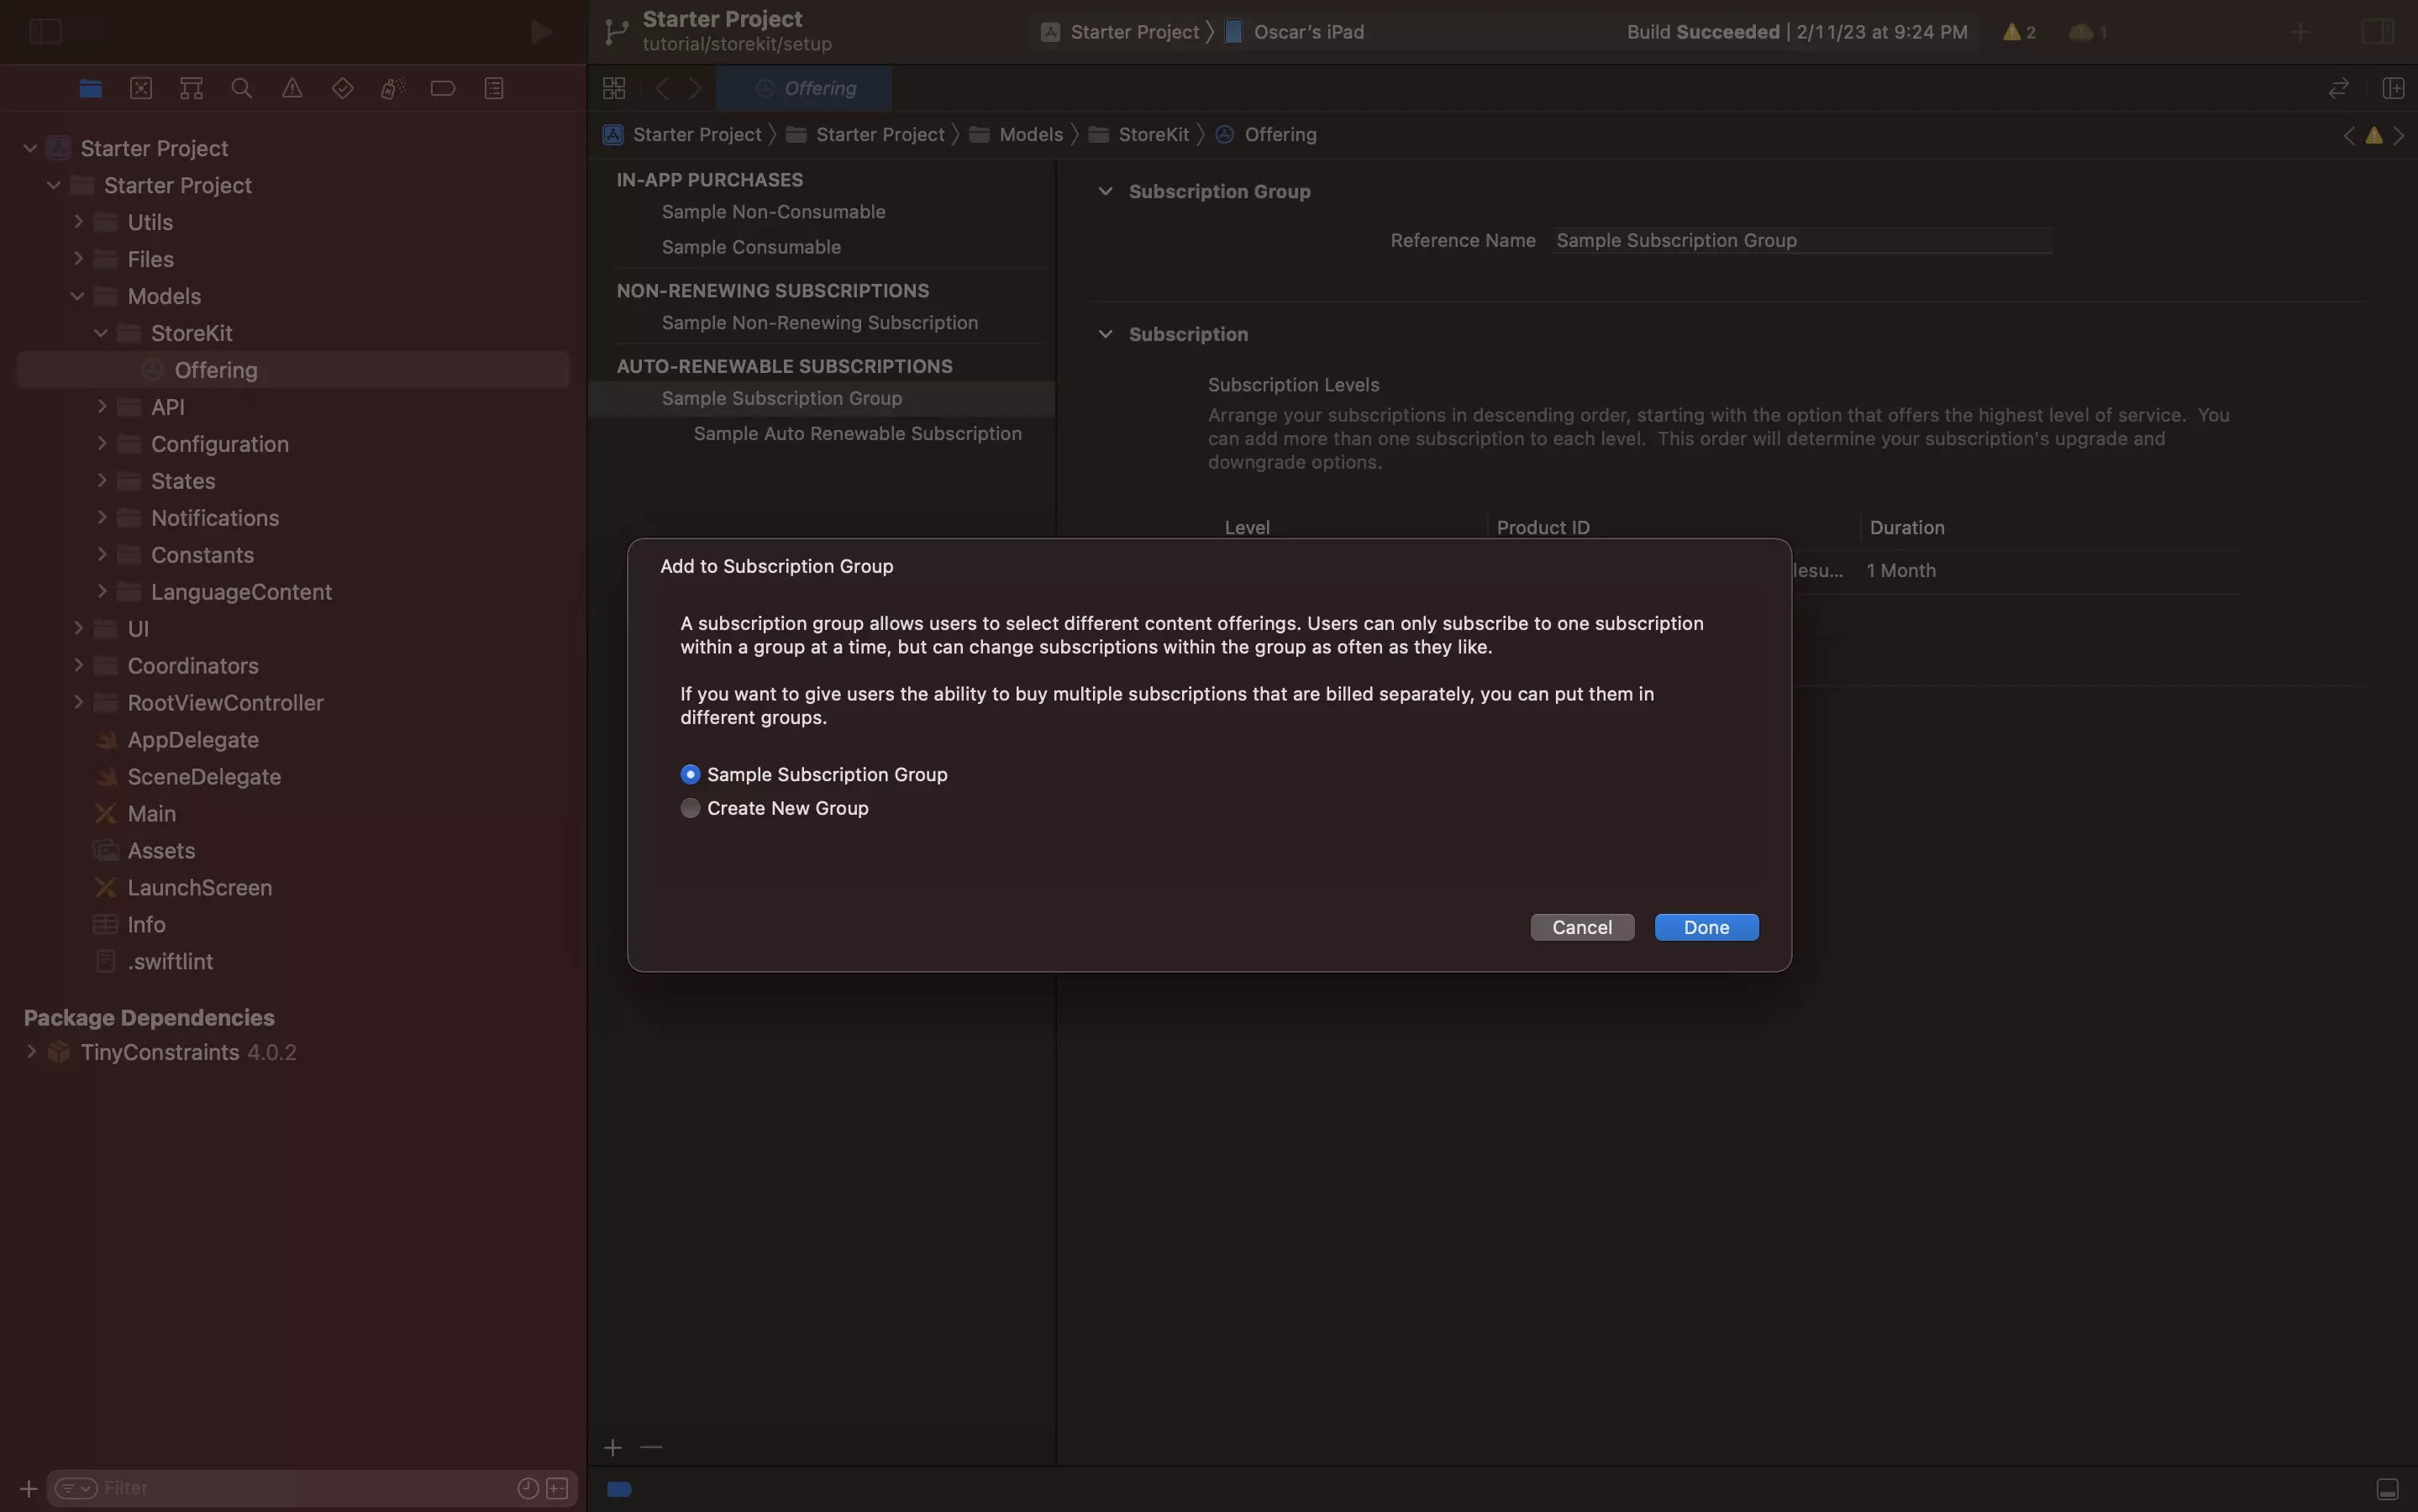Screen dimensions: 2418x1512
Task: Open the Project navigator folder icon
Action: coord(90,88)
